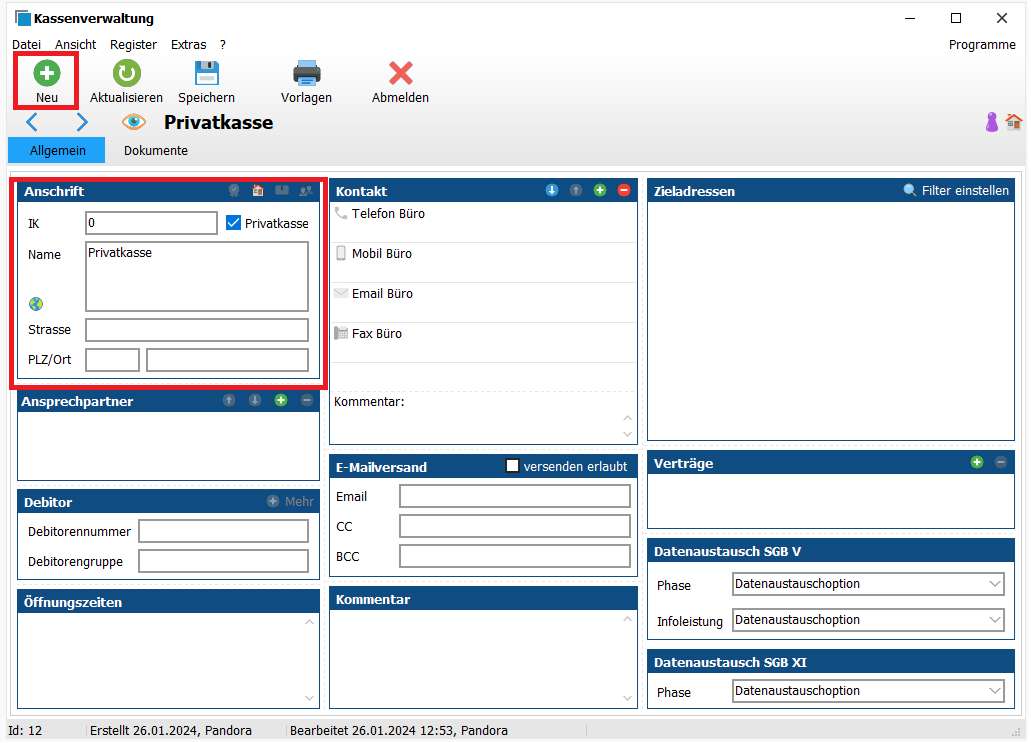Click the telephone icon at Telefon Büro

click(341, 213)
